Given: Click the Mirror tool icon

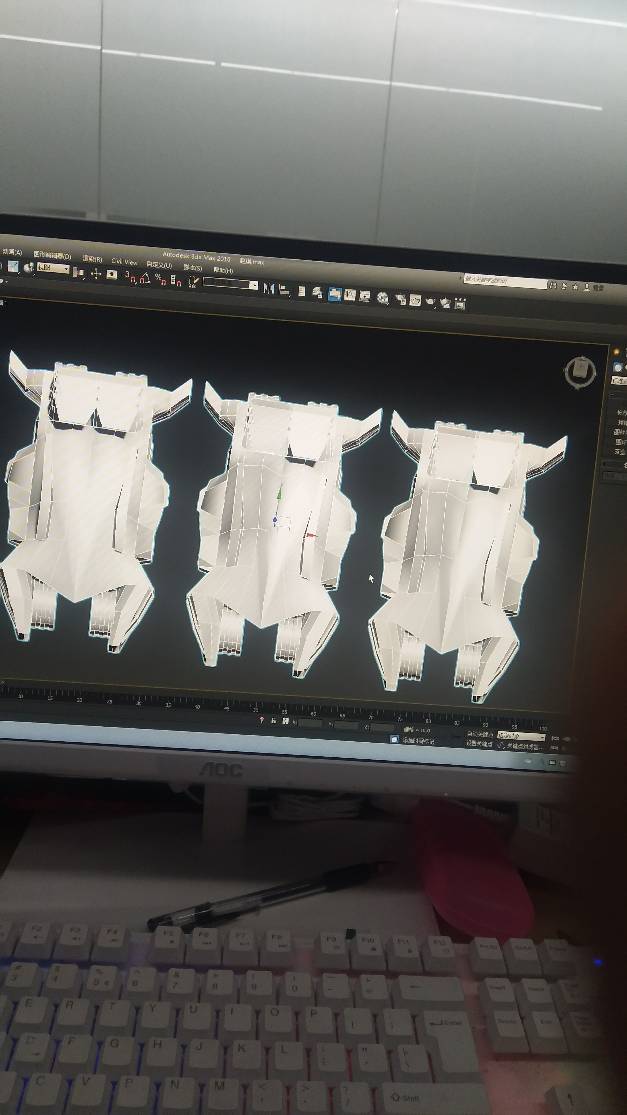Looking at the screenshot, I should [x=268, y=288].
